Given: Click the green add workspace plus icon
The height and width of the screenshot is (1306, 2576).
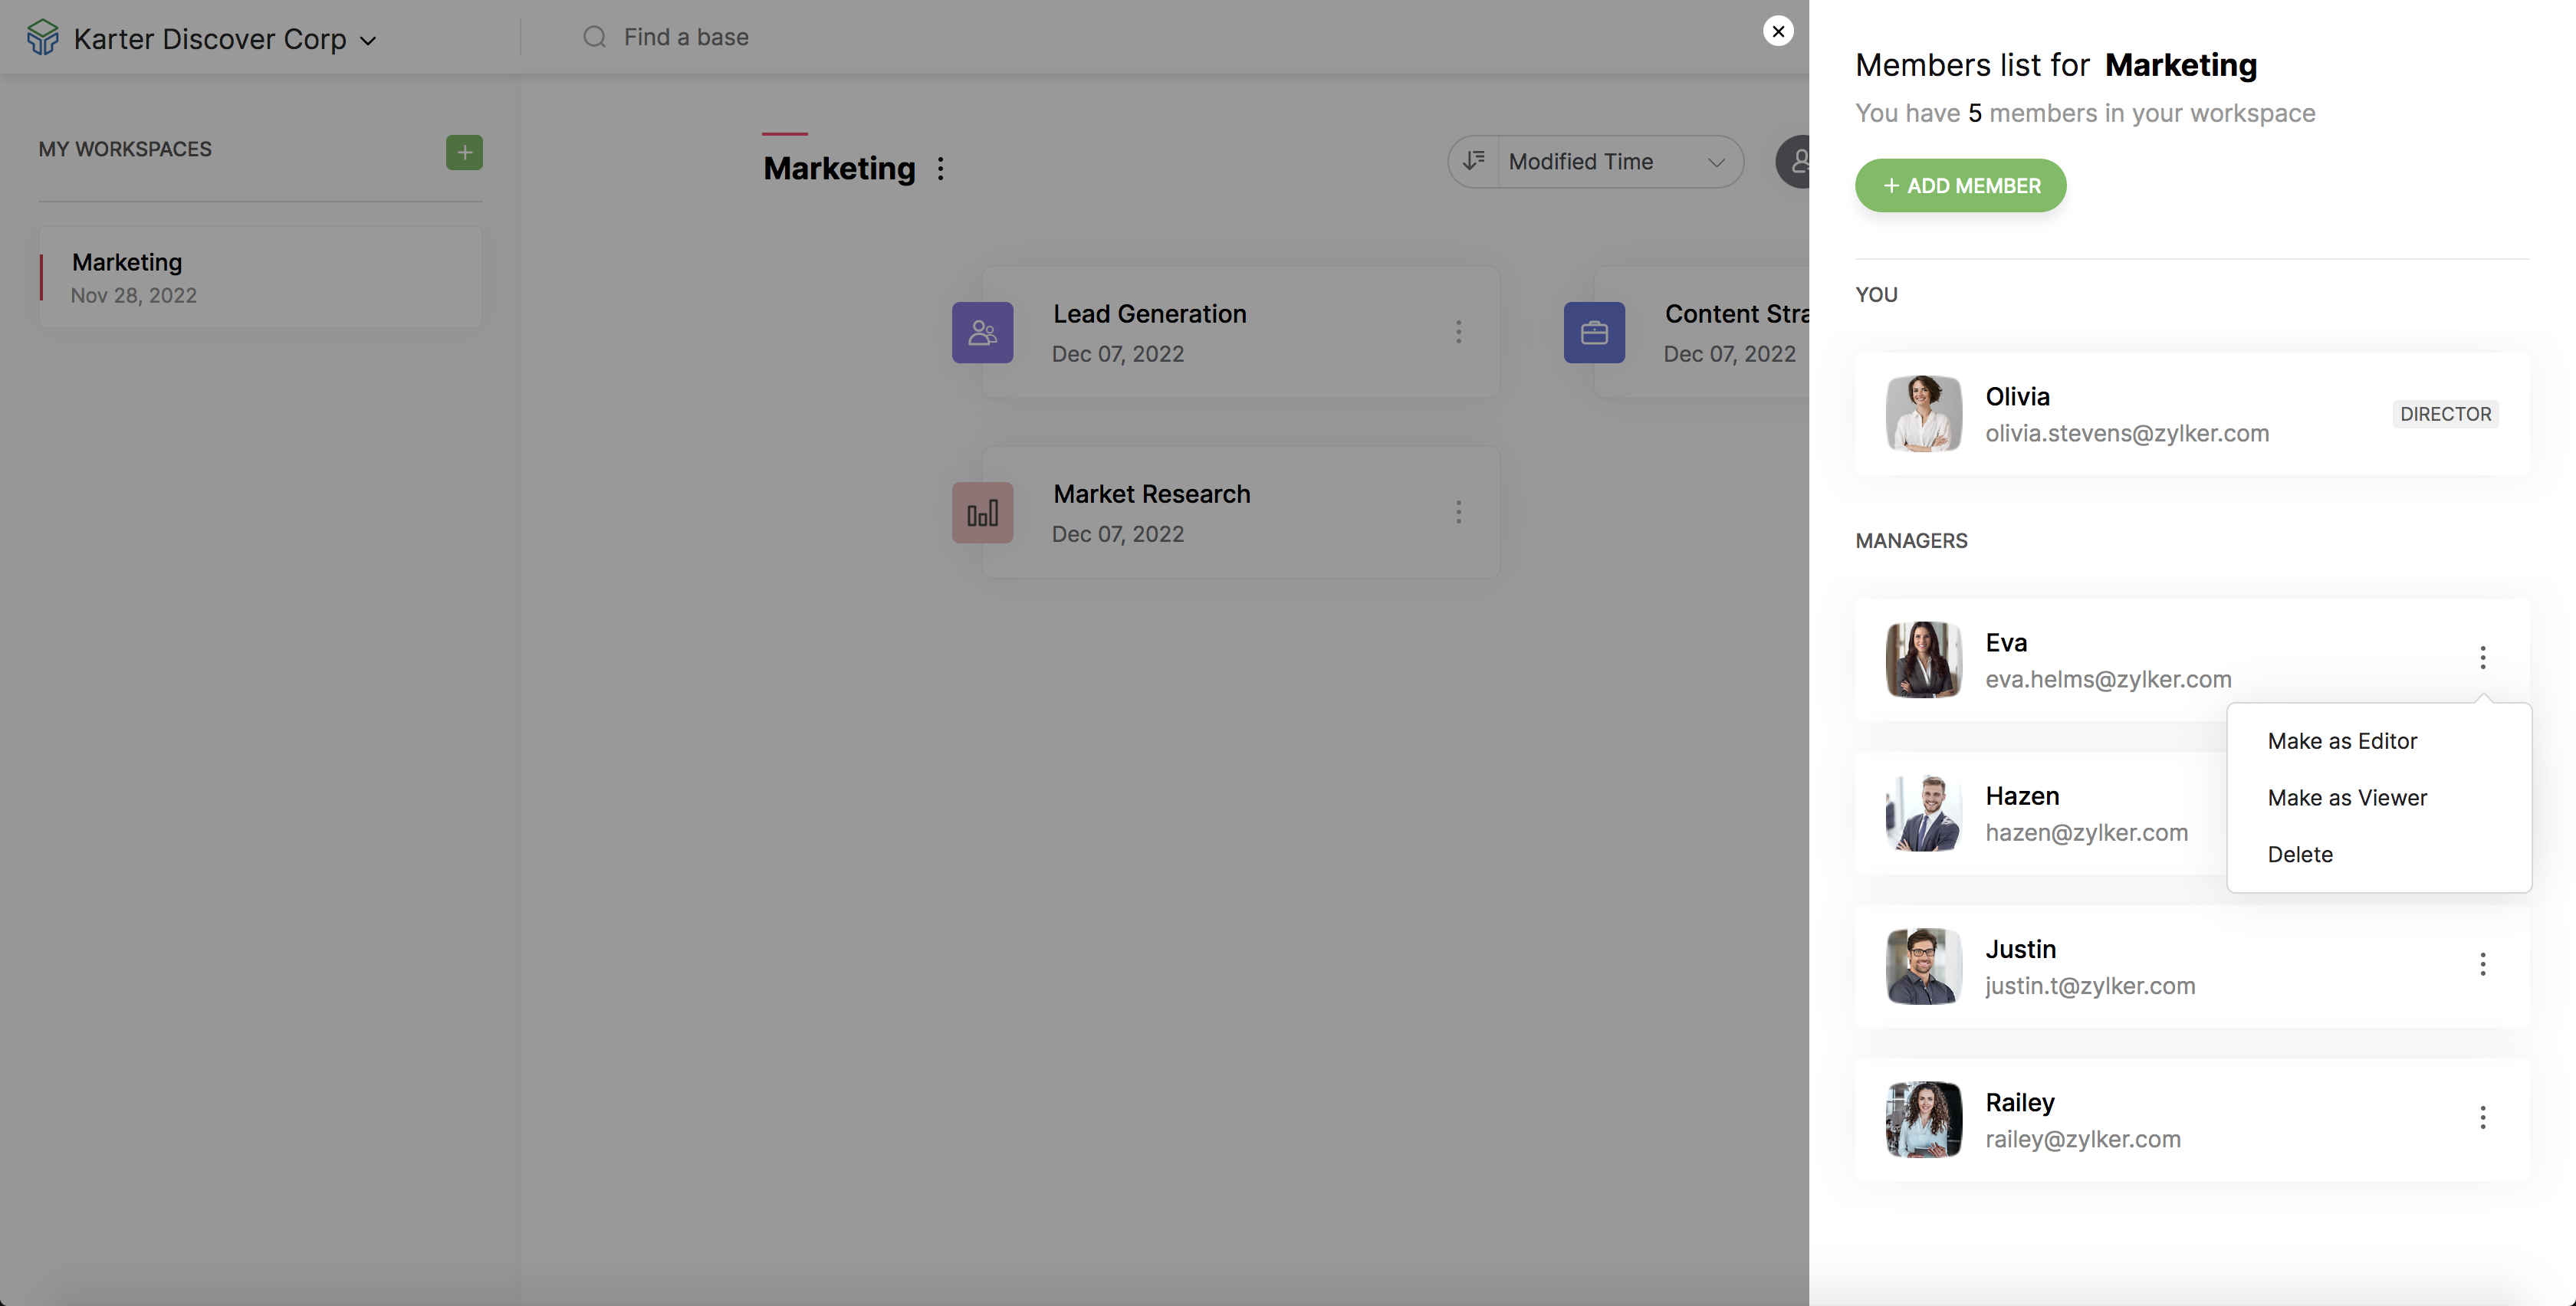Looking at the screenshot, I should tap(464, 153).
